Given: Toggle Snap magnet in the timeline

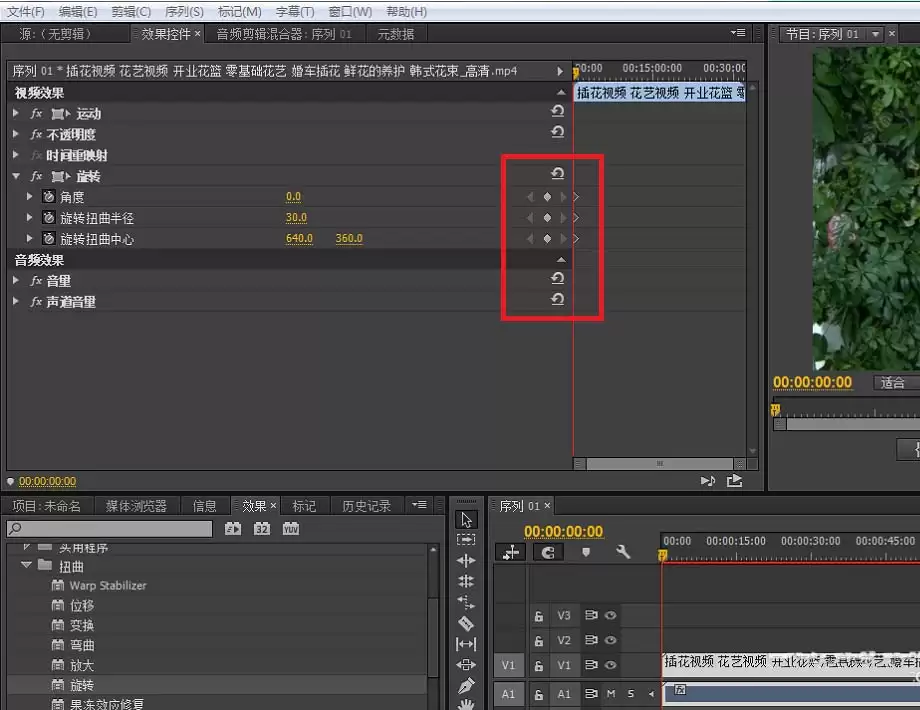Looking at the screenshot, I should coord(547,552).
